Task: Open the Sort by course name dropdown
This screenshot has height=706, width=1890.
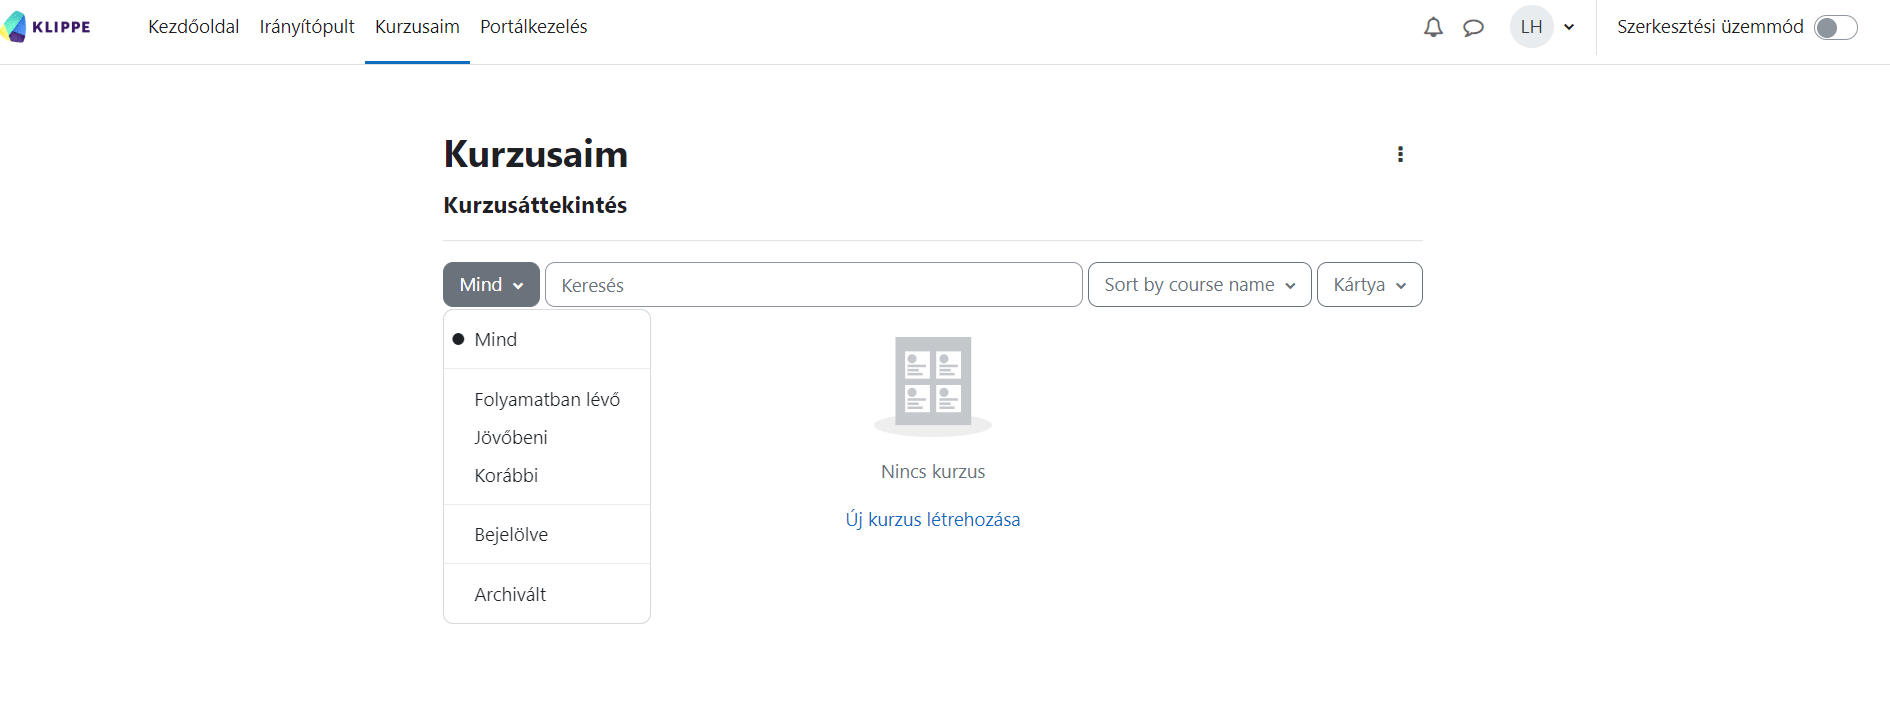Action: click(1199, 285)
